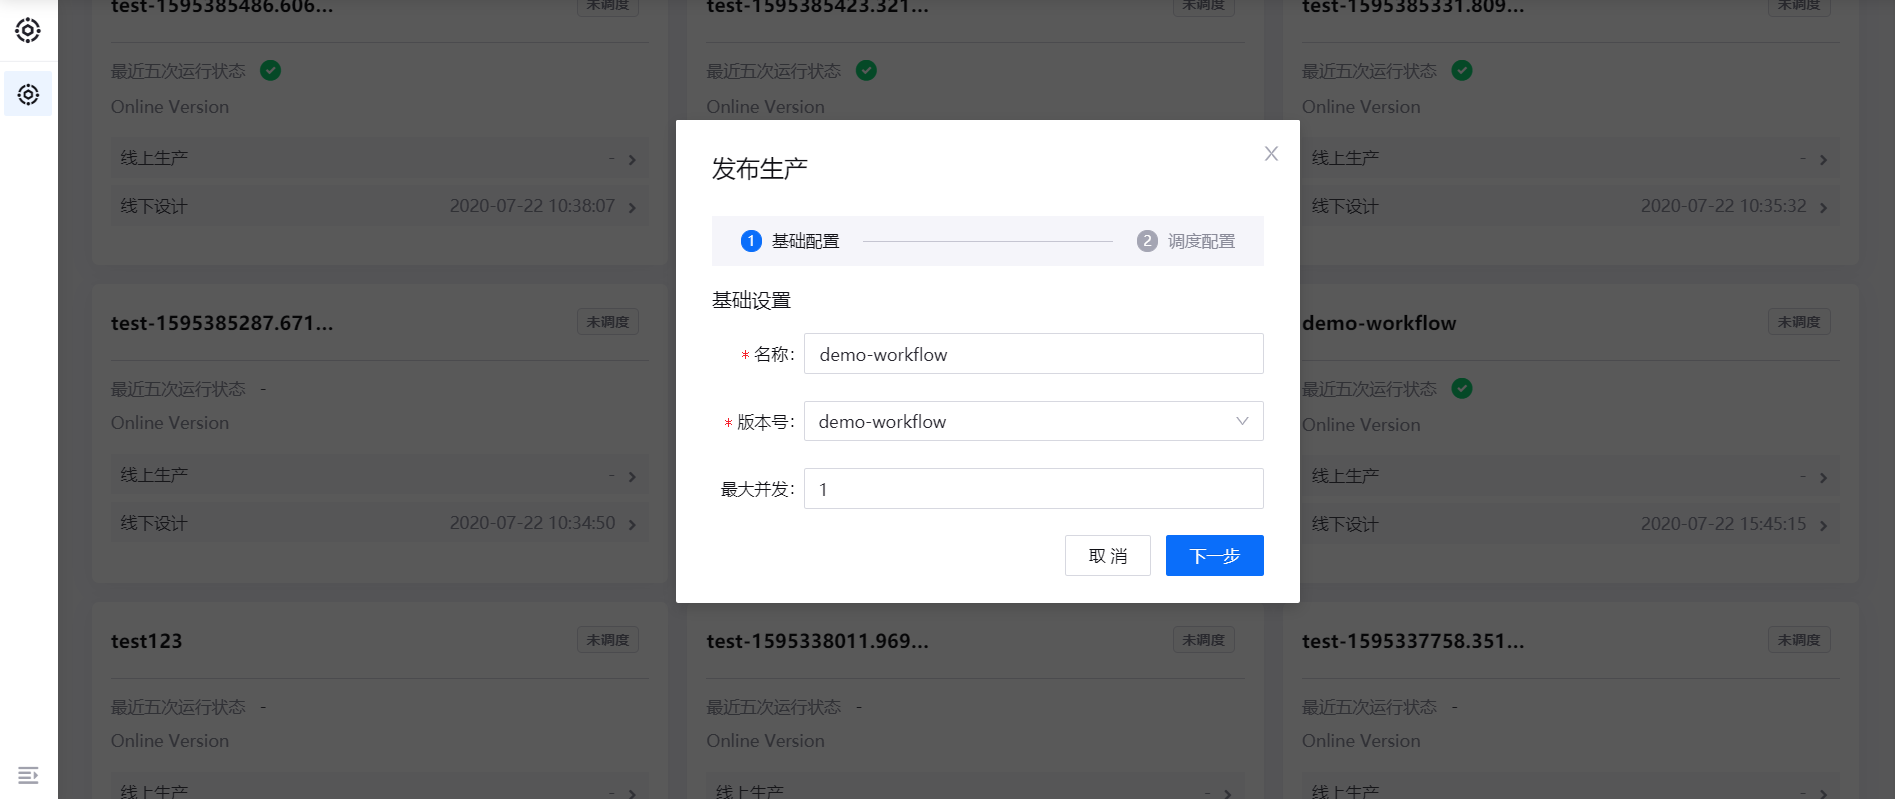1895x799 pixels.
Task: Open the highlighted workflow sidebar icon
Action: click(28, 94)
